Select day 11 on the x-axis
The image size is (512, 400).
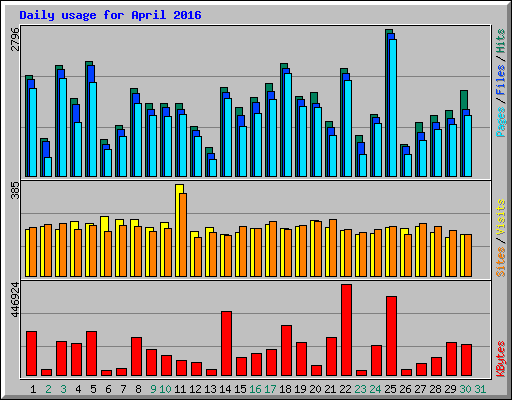(x=180, y=389)
